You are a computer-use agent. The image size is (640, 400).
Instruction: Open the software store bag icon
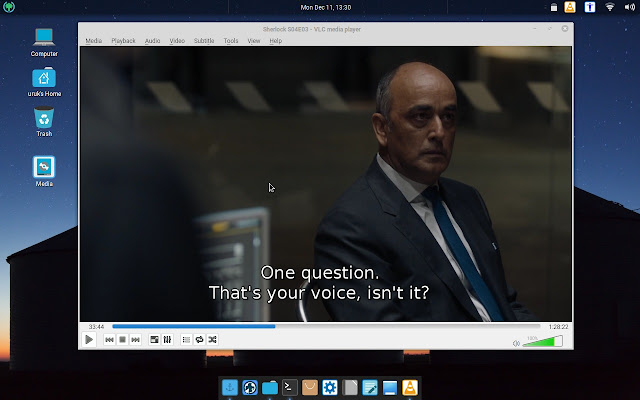(x=310, y=387)
